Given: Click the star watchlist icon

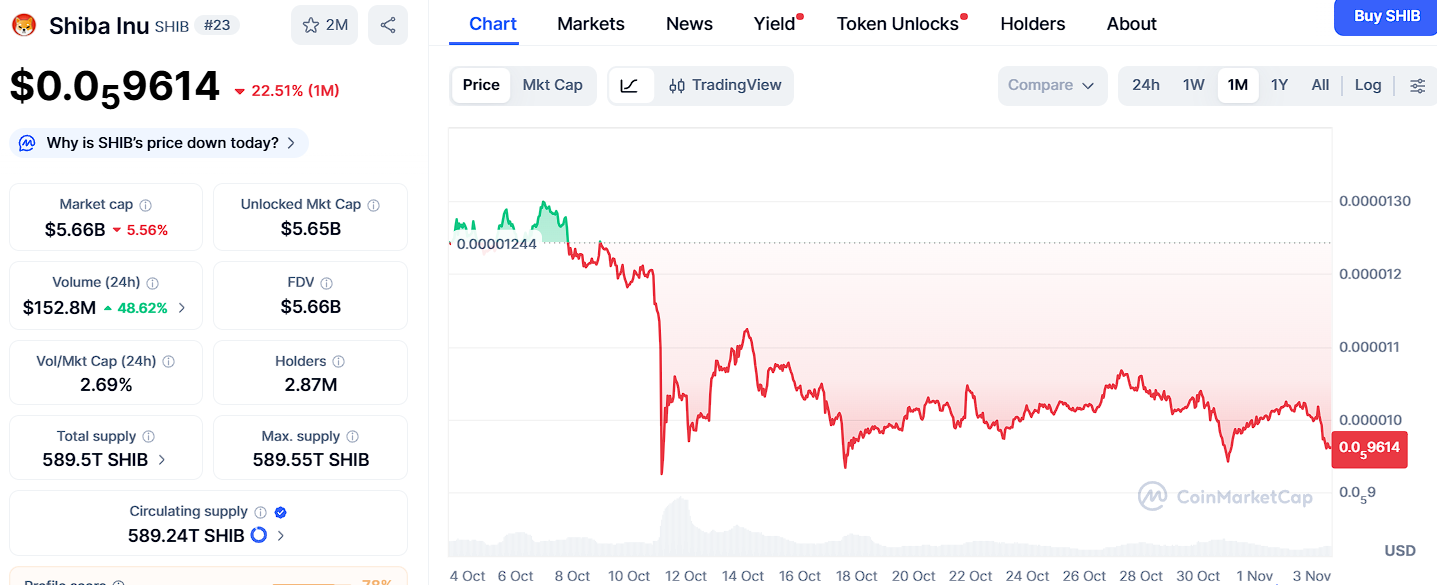Looking at the screenshot, I should pyautogui.click(x=311, y=25).
